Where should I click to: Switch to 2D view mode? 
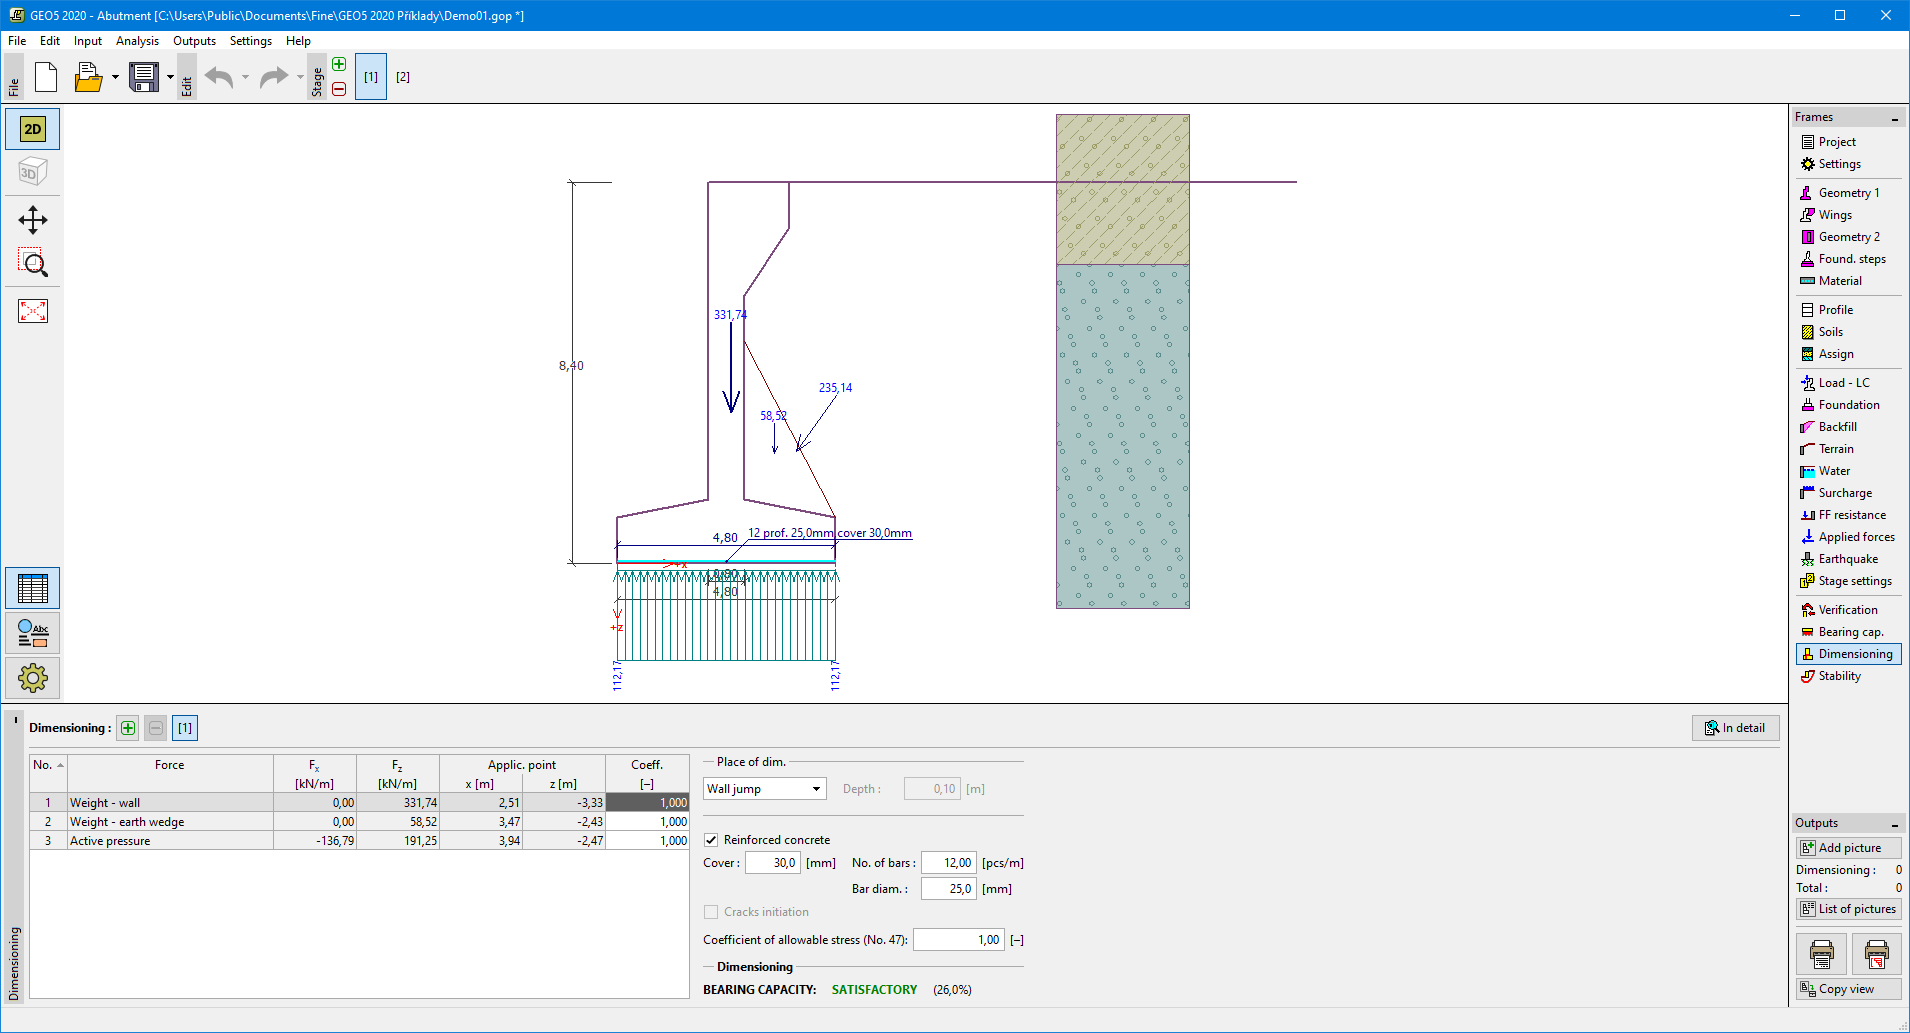click(x=33, y=129)
